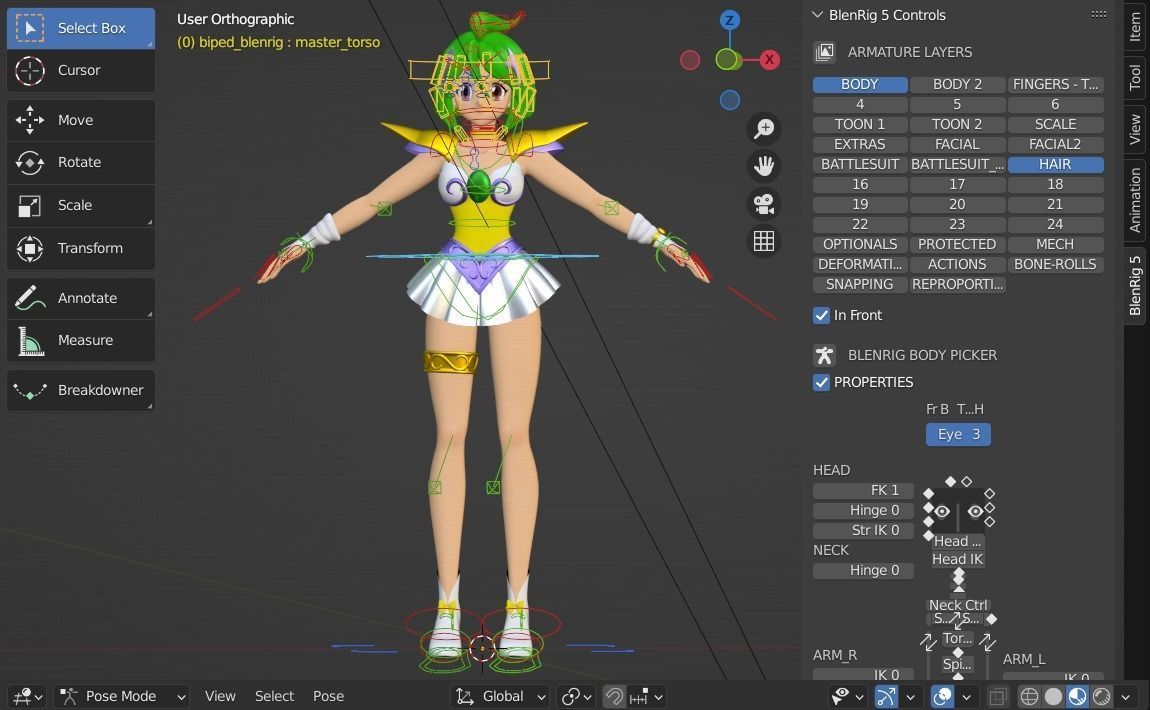Click the left eye picker control
The width and height of the screenshot is (1150, 710).
point(942,511)
